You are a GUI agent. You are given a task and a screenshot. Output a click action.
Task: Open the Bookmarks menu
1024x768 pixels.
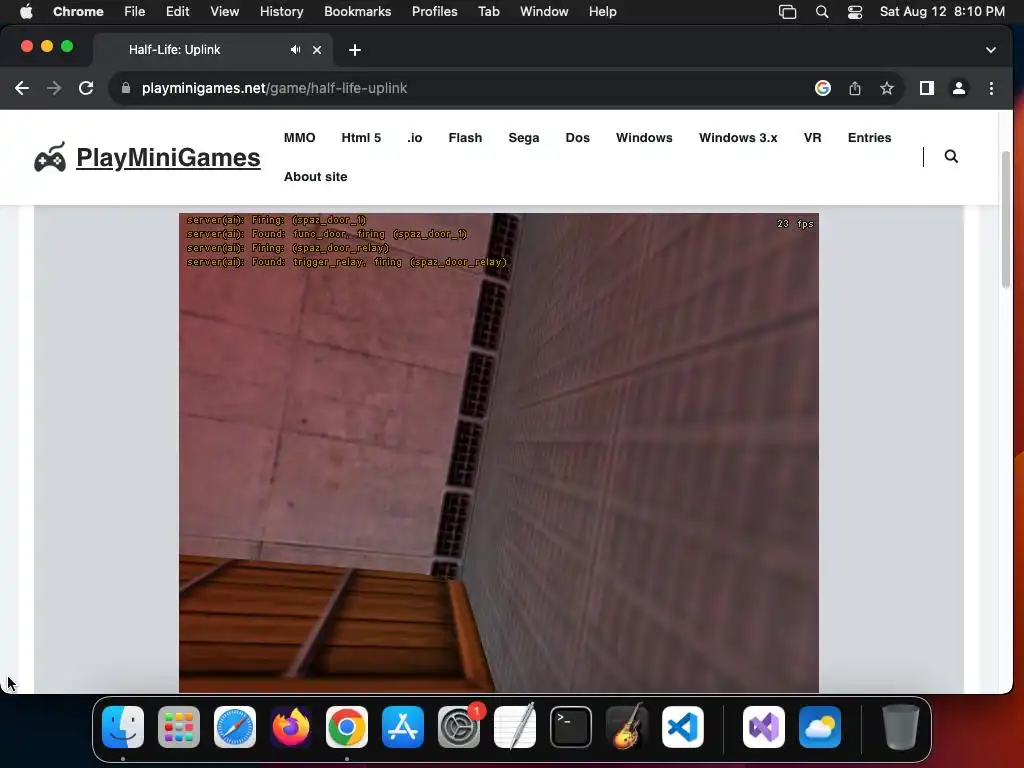click(x=357, y=12)
